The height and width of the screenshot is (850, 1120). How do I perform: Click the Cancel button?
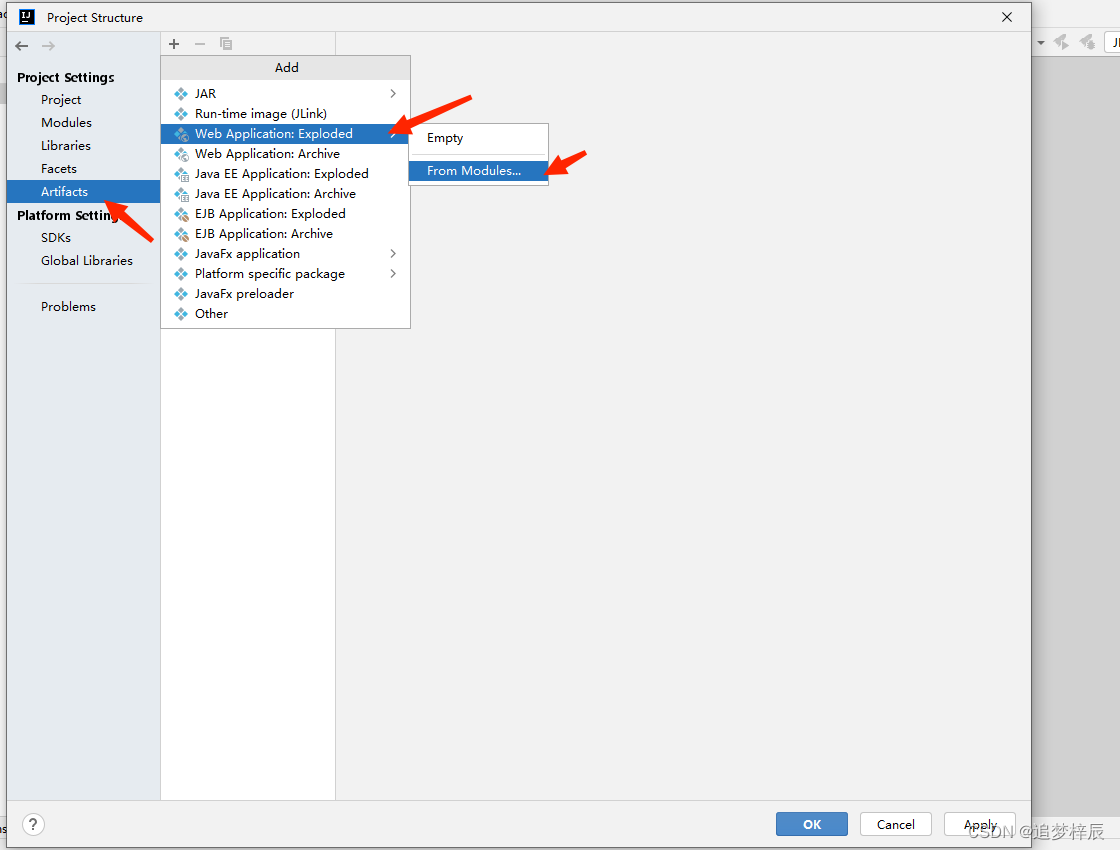point(896,824)
